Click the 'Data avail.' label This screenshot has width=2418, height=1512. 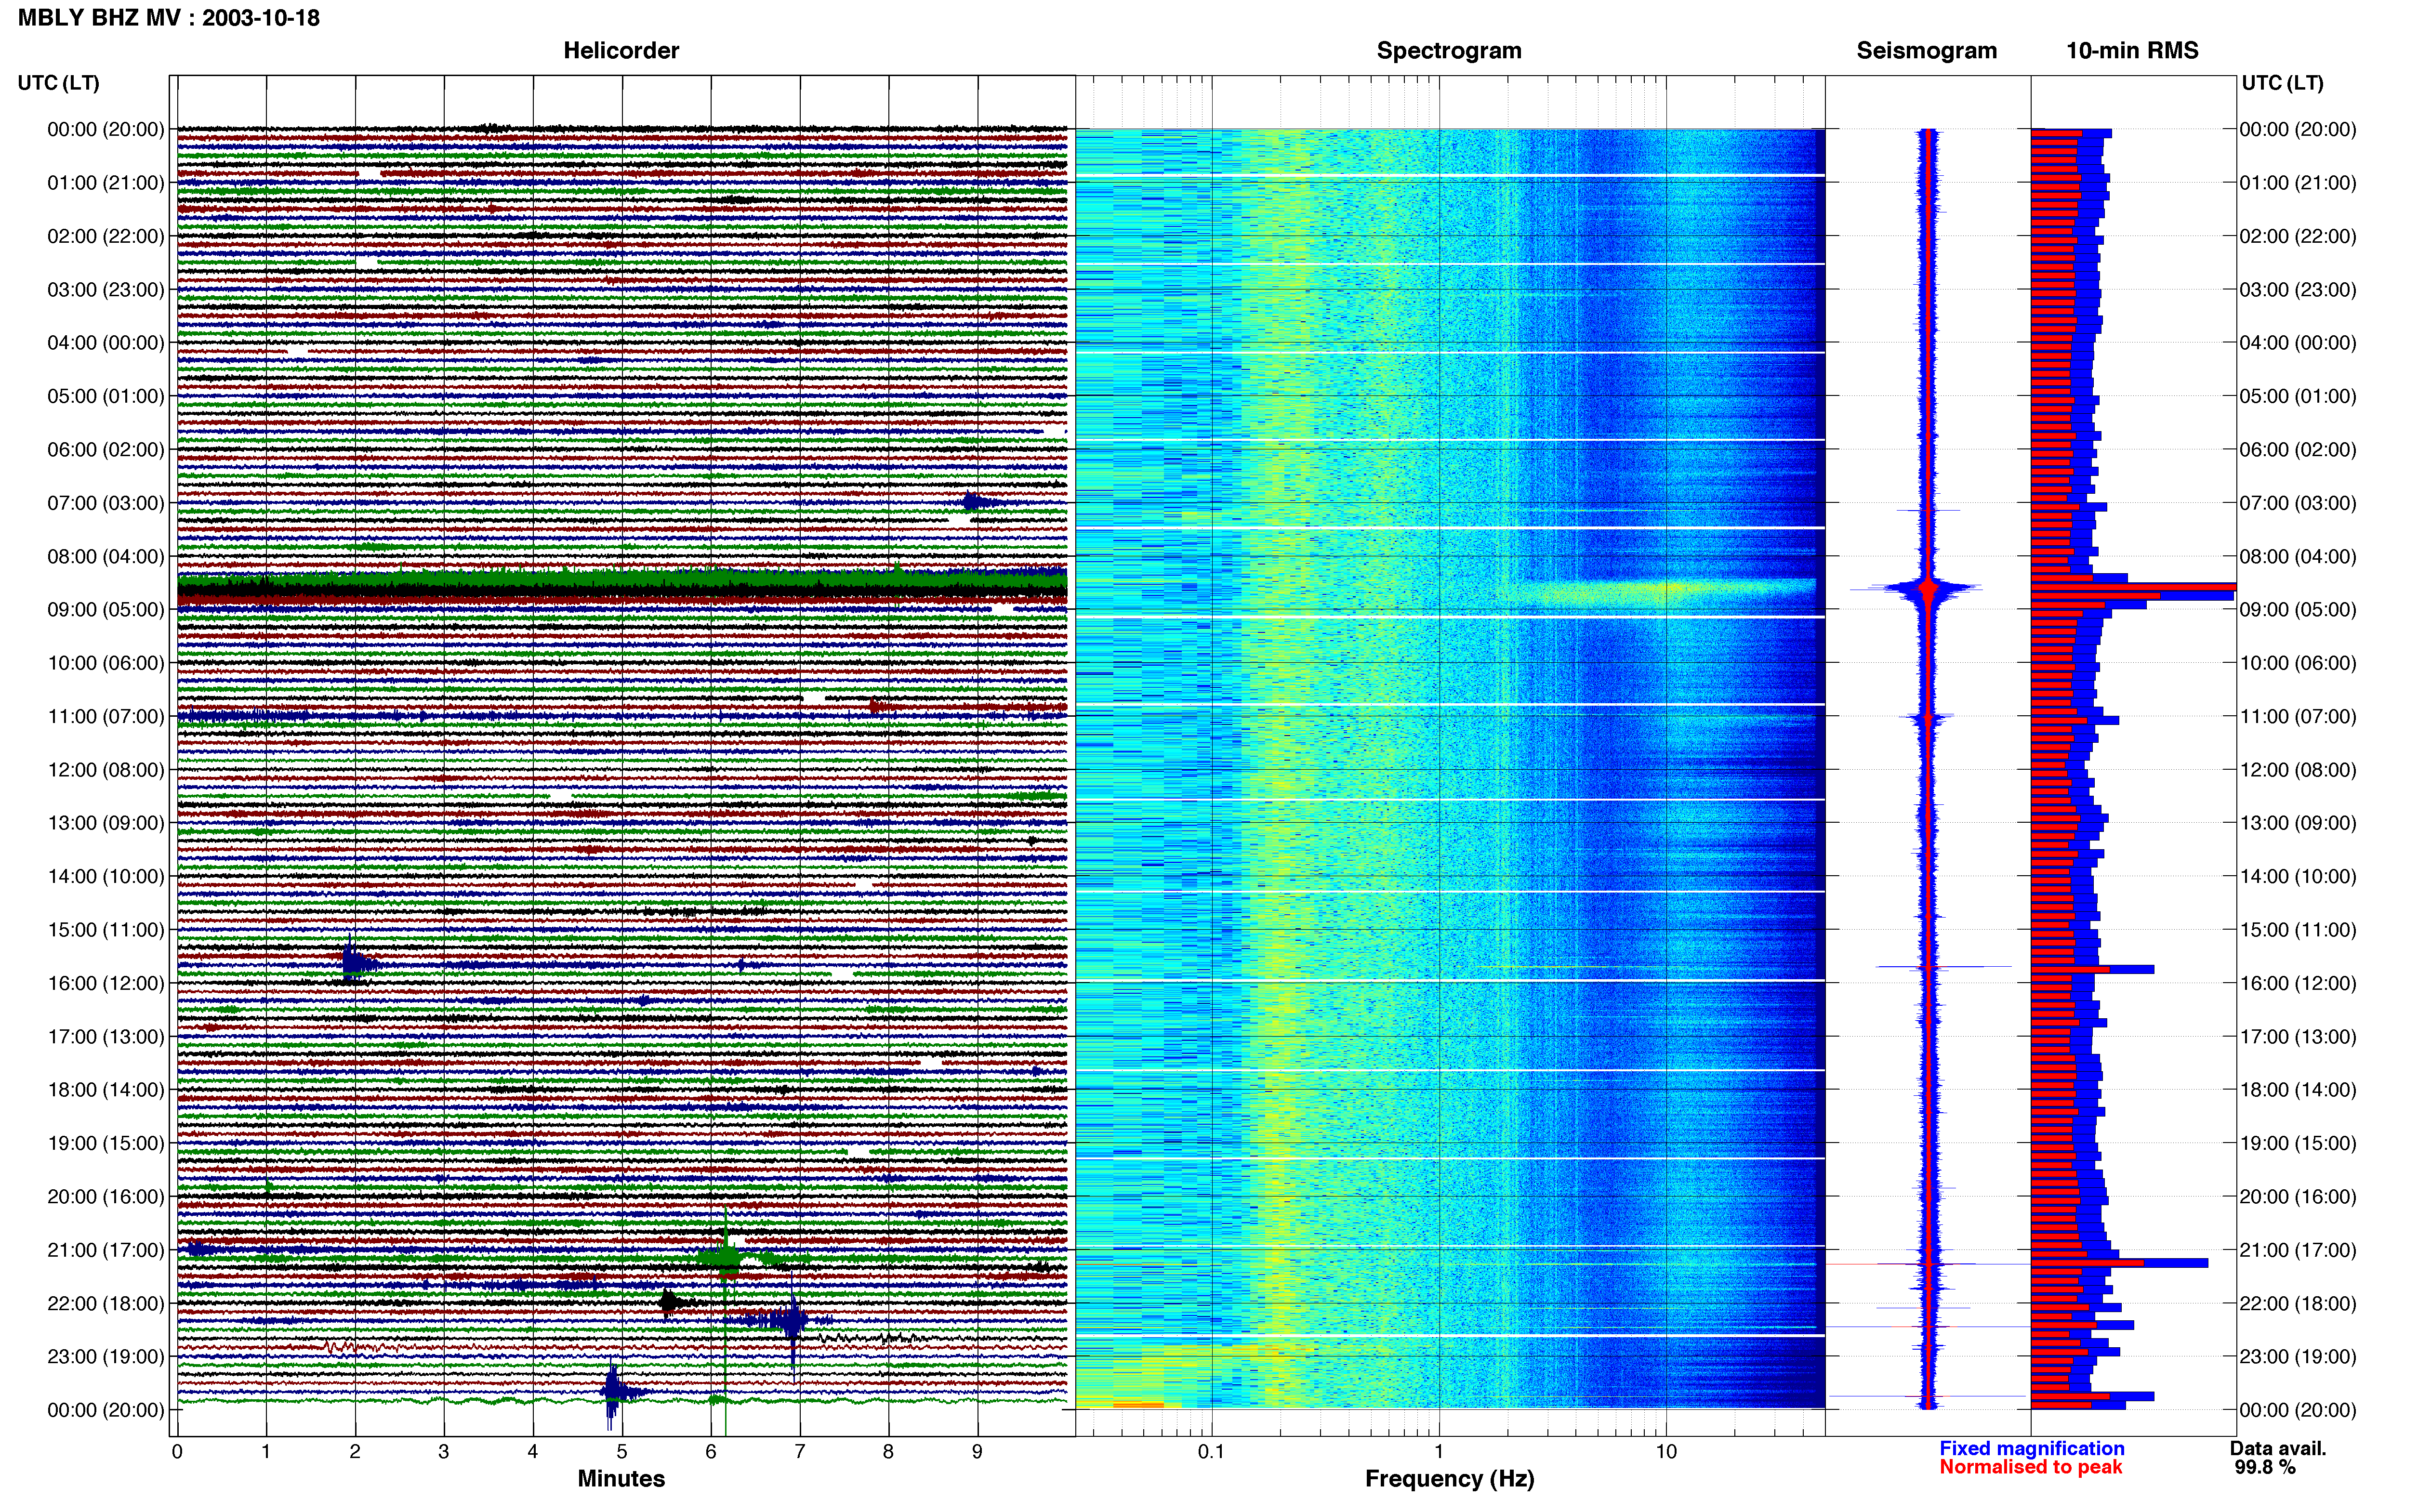pyautogui.click(x=2278, y=1448)
